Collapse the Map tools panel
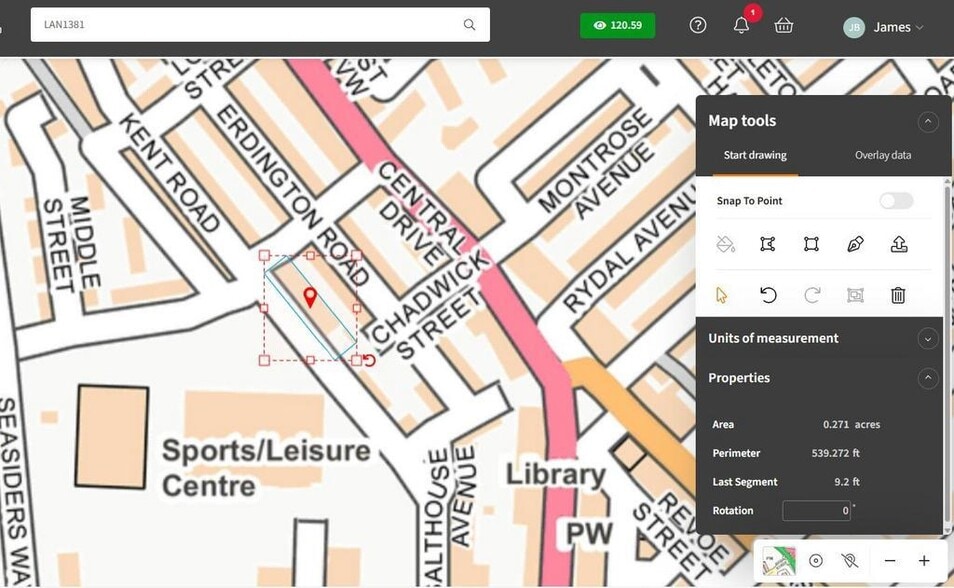 click(928, 121)
